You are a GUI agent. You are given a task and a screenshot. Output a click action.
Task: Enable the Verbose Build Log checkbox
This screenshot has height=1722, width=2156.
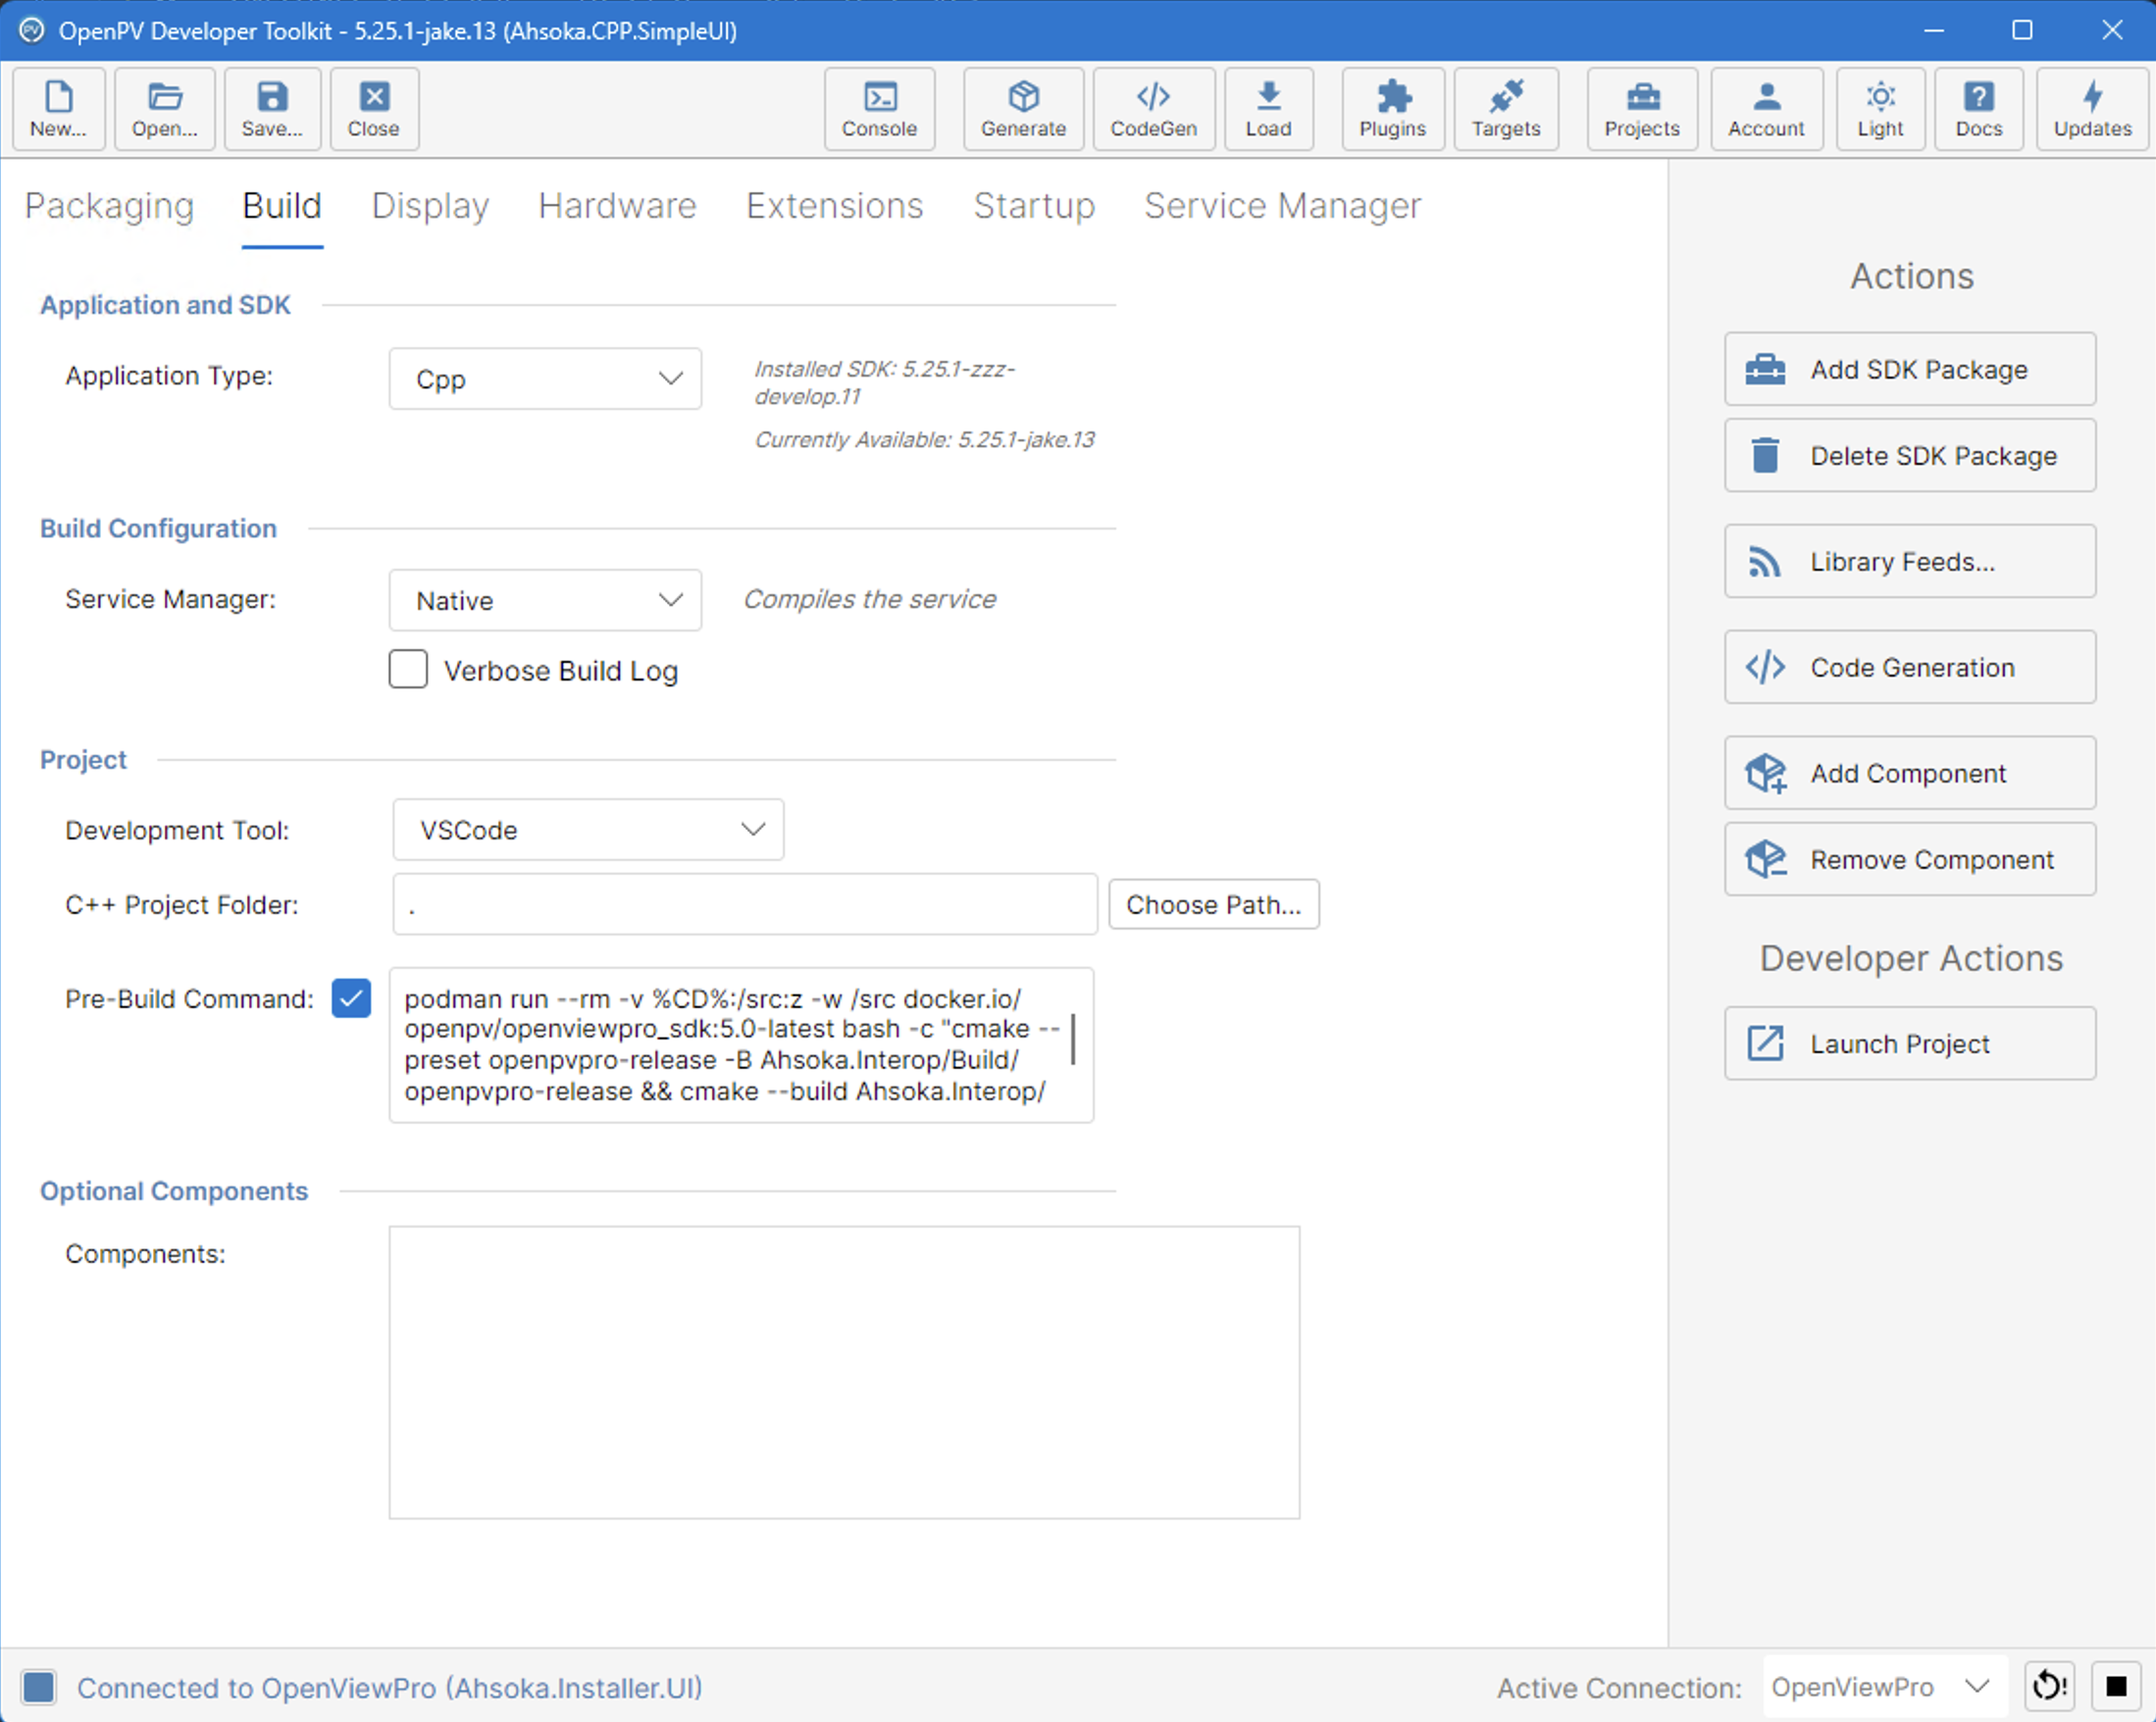pos(408,669)
